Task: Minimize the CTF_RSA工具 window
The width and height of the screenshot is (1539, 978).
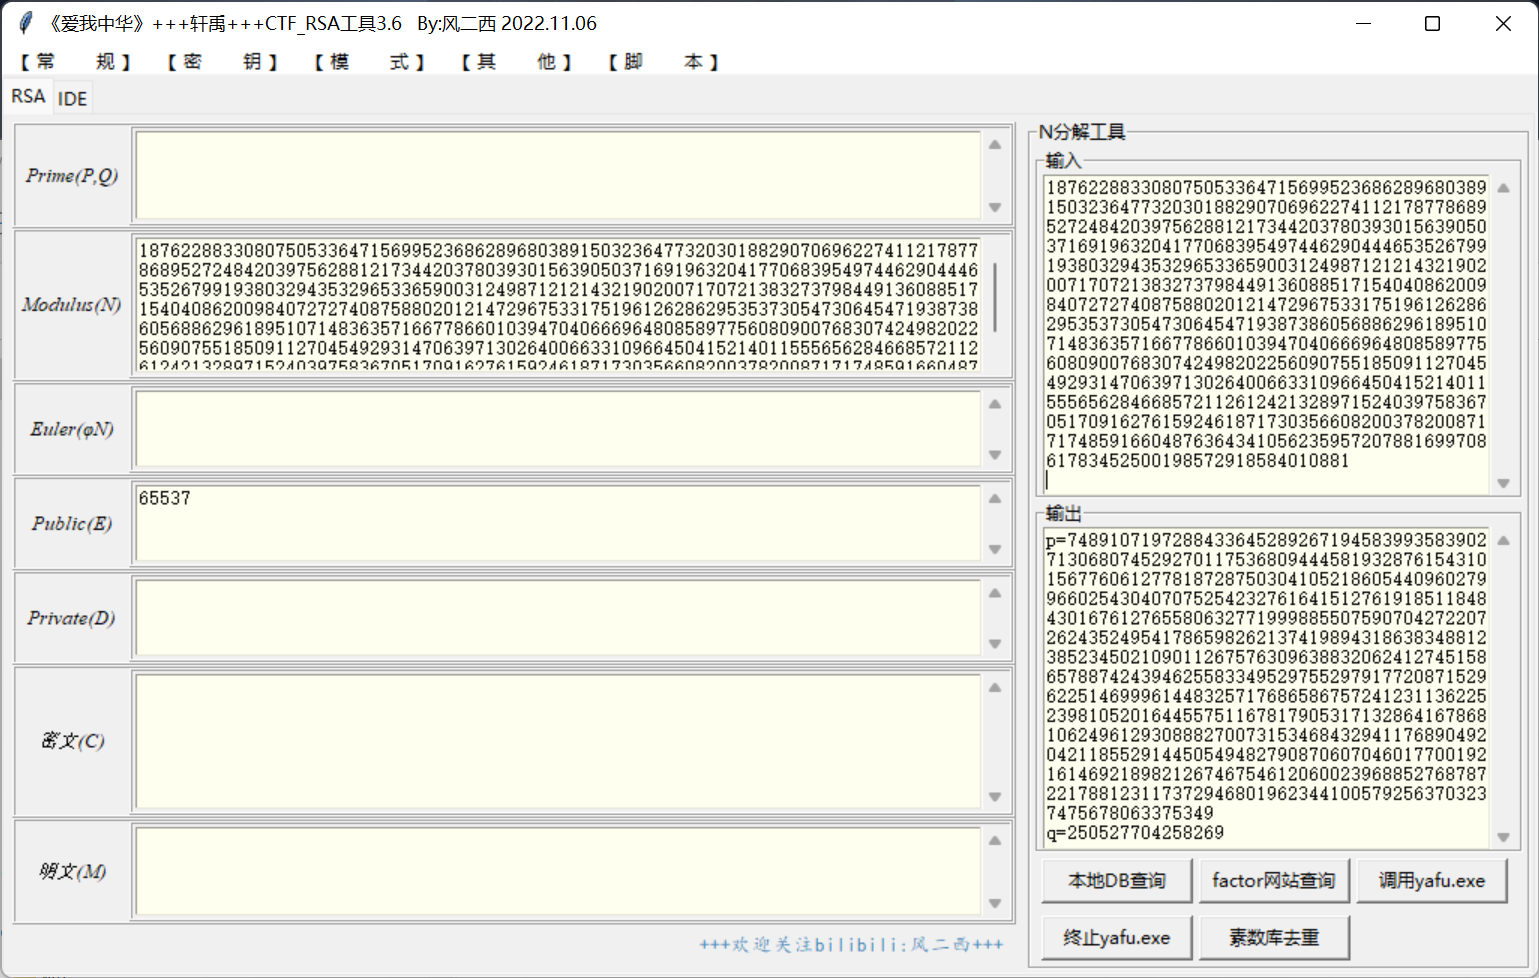Action: pos(1363,23)
